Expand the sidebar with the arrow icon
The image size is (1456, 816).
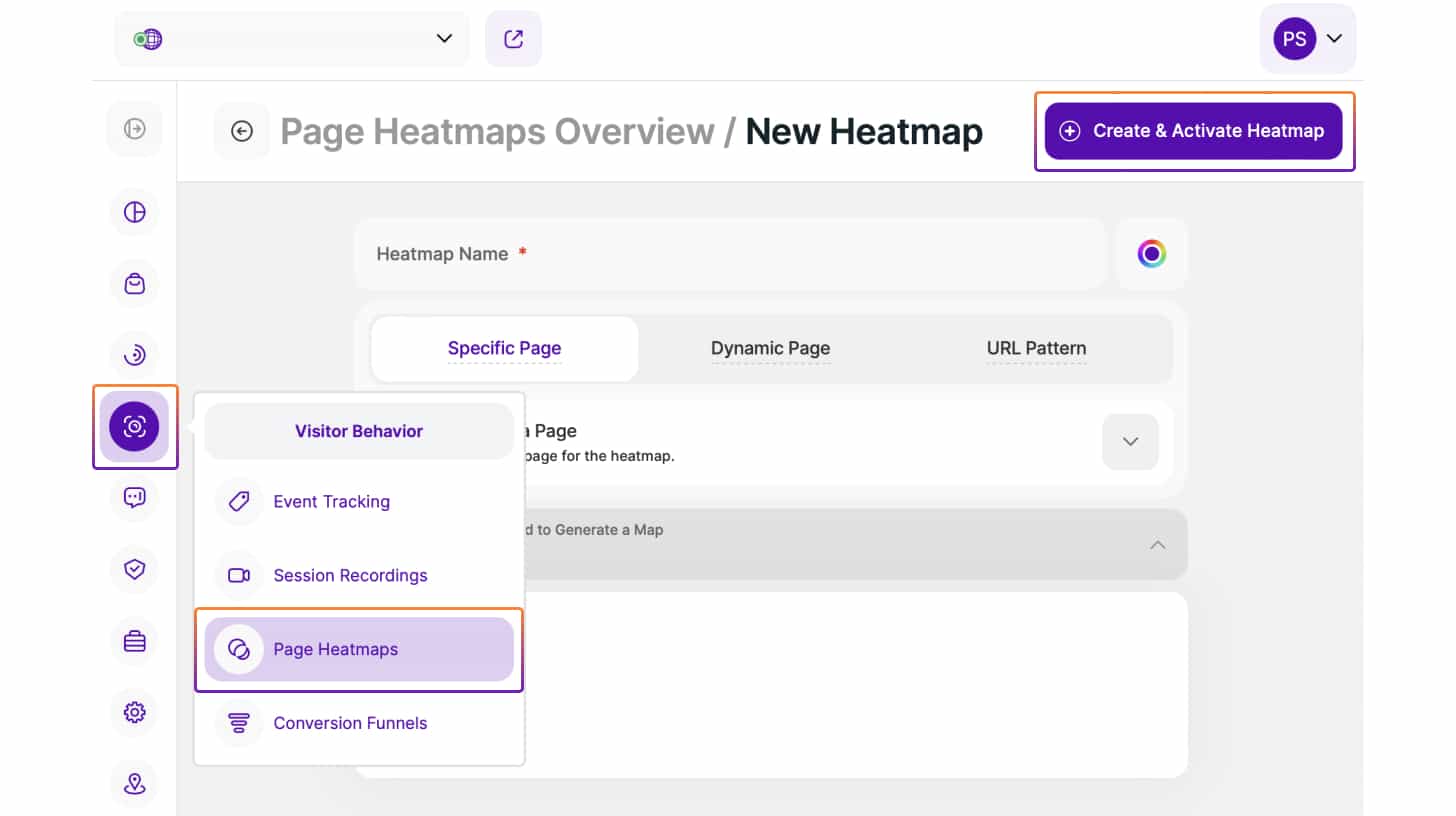(x=134, y=129)
